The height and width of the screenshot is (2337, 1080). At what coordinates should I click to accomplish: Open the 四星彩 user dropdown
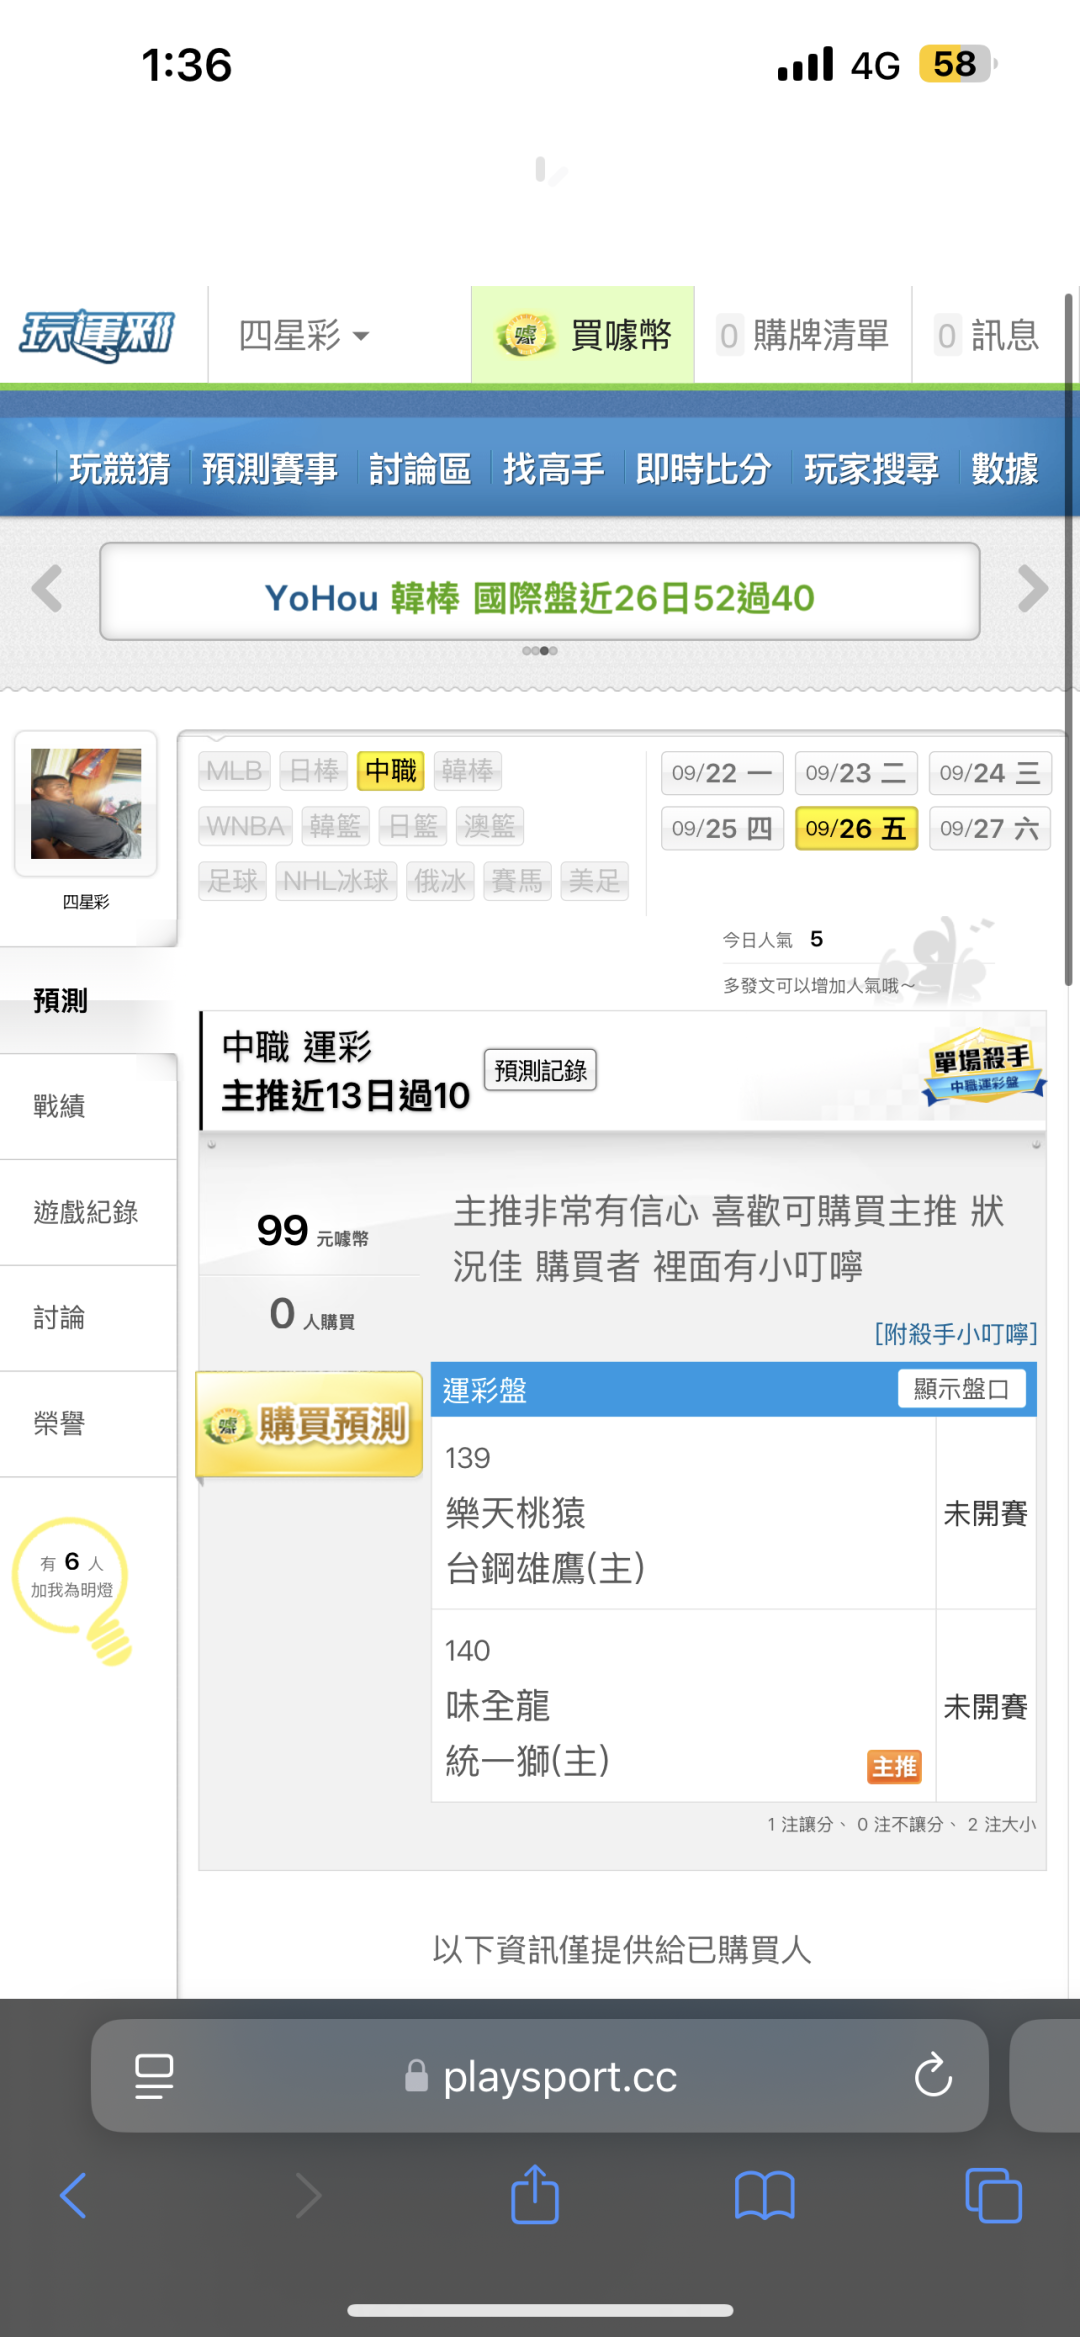[304, 335]
